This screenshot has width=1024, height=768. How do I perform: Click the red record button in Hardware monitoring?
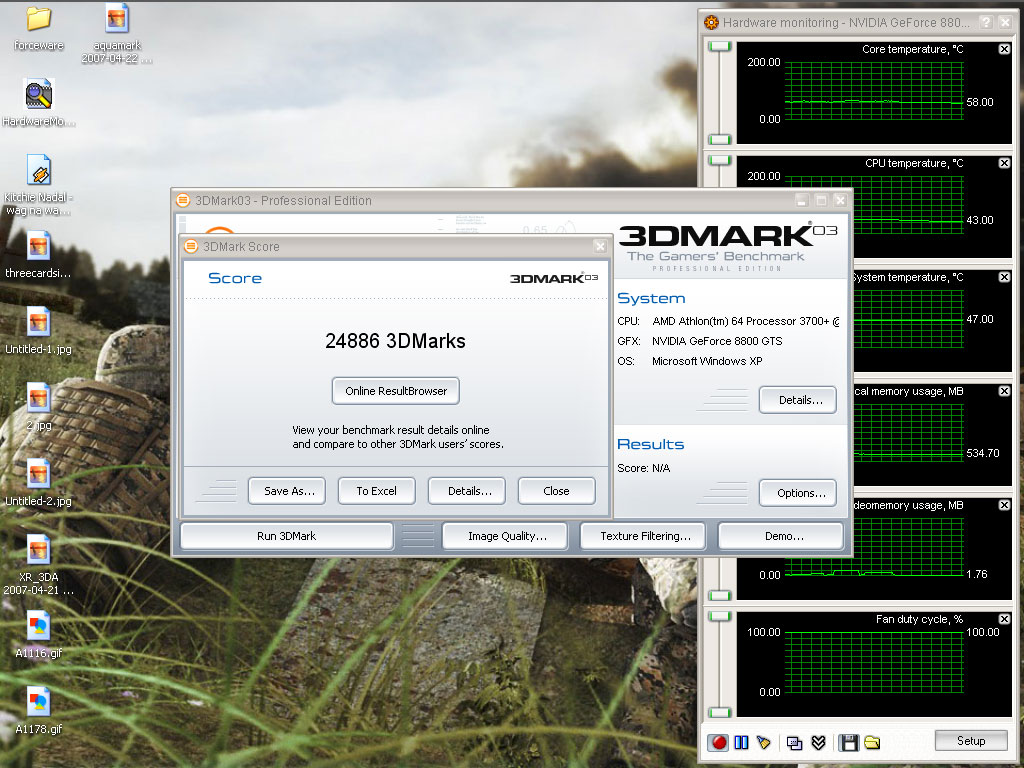pos(718,743)
